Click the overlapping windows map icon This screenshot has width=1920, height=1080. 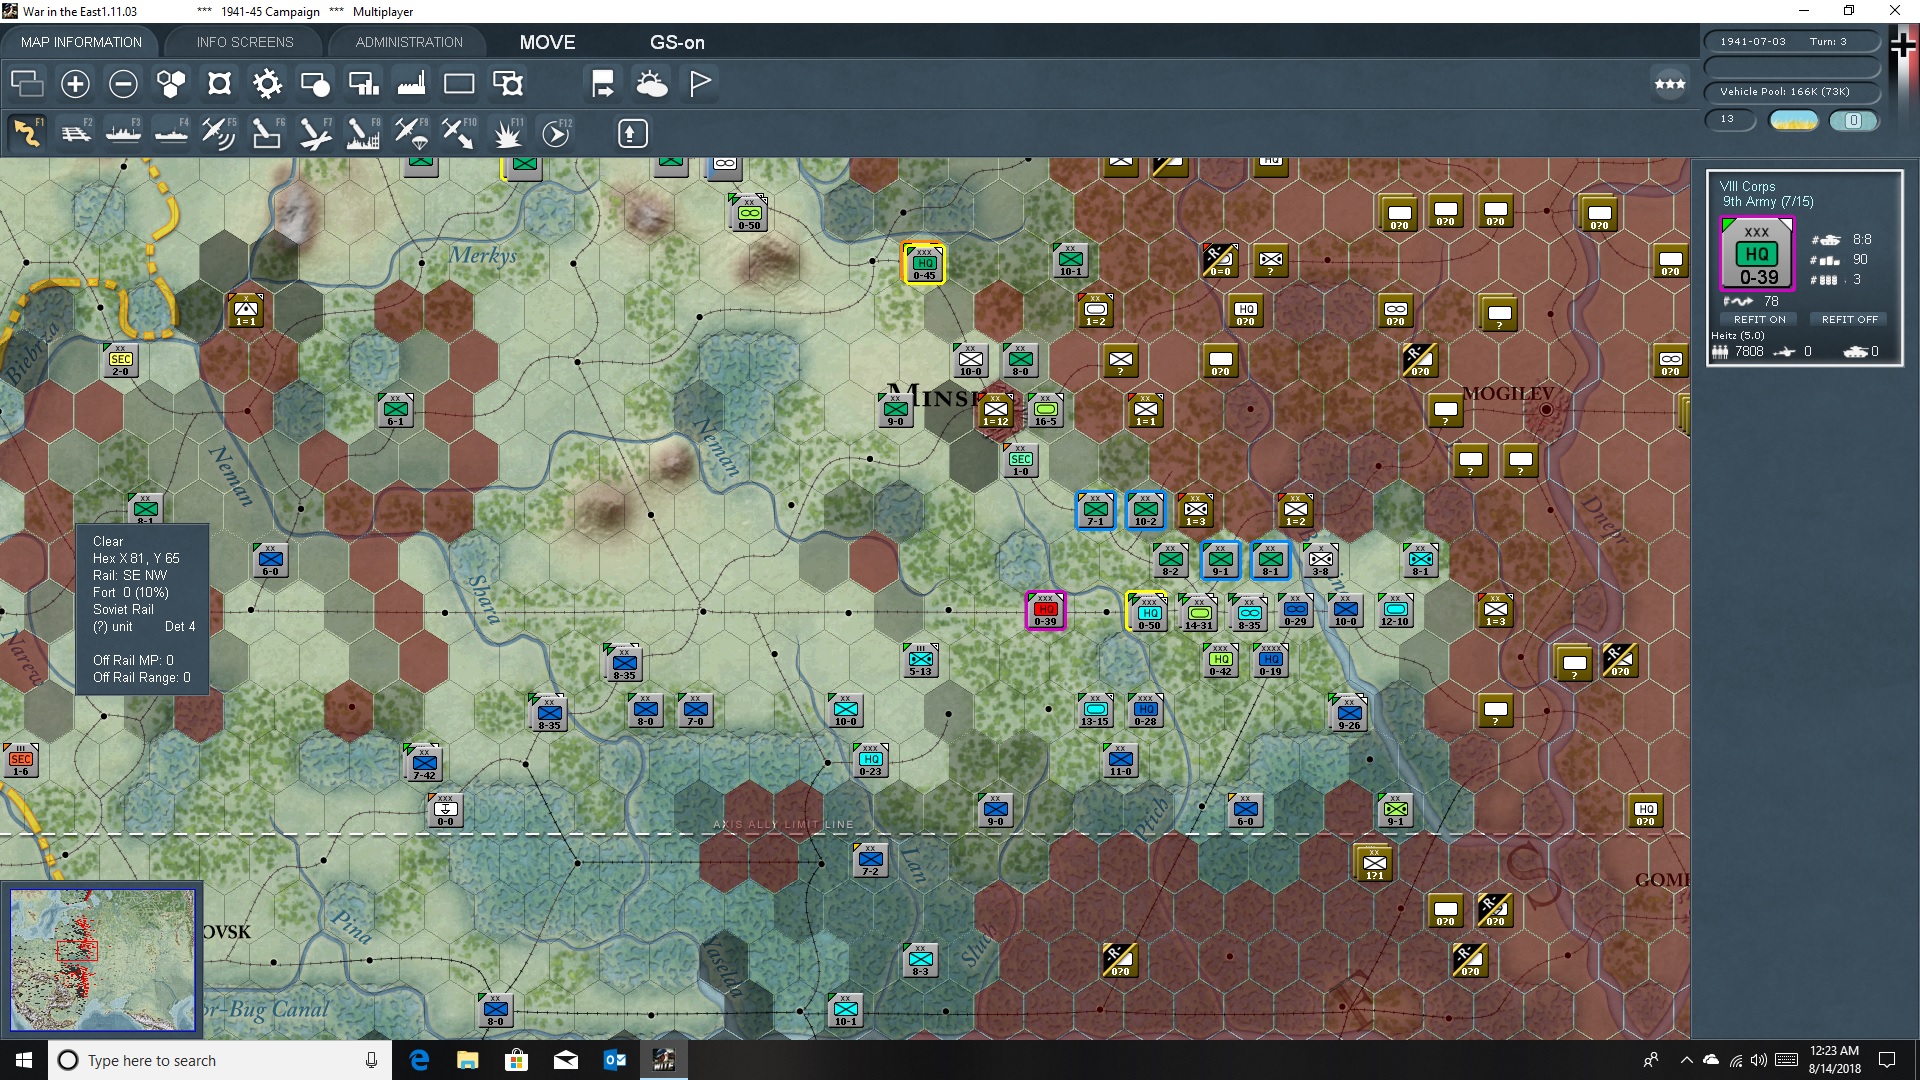[x=27, y=84]
